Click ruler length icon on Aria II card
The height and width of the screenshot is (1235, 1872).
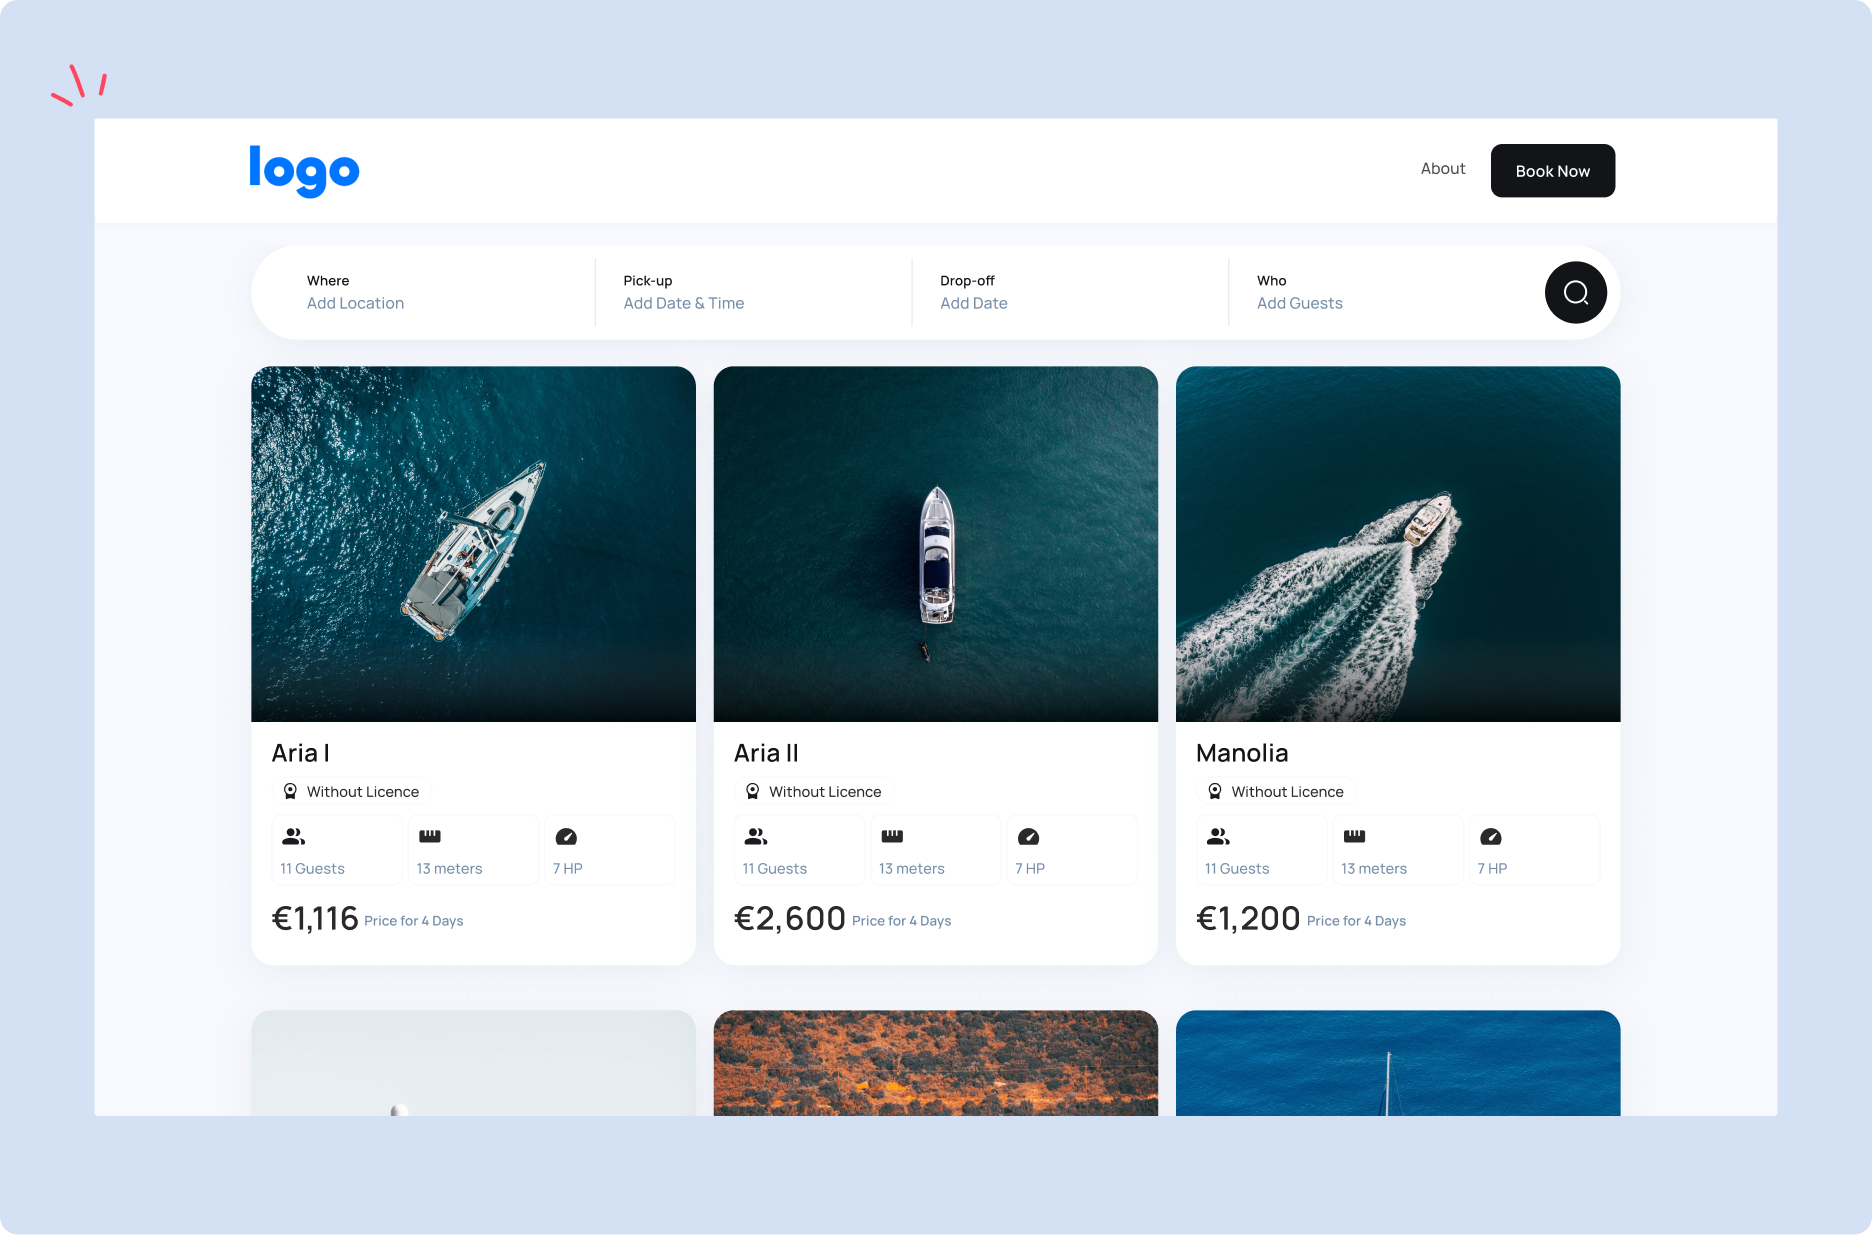pyautogui.click(x=892, y=836)
